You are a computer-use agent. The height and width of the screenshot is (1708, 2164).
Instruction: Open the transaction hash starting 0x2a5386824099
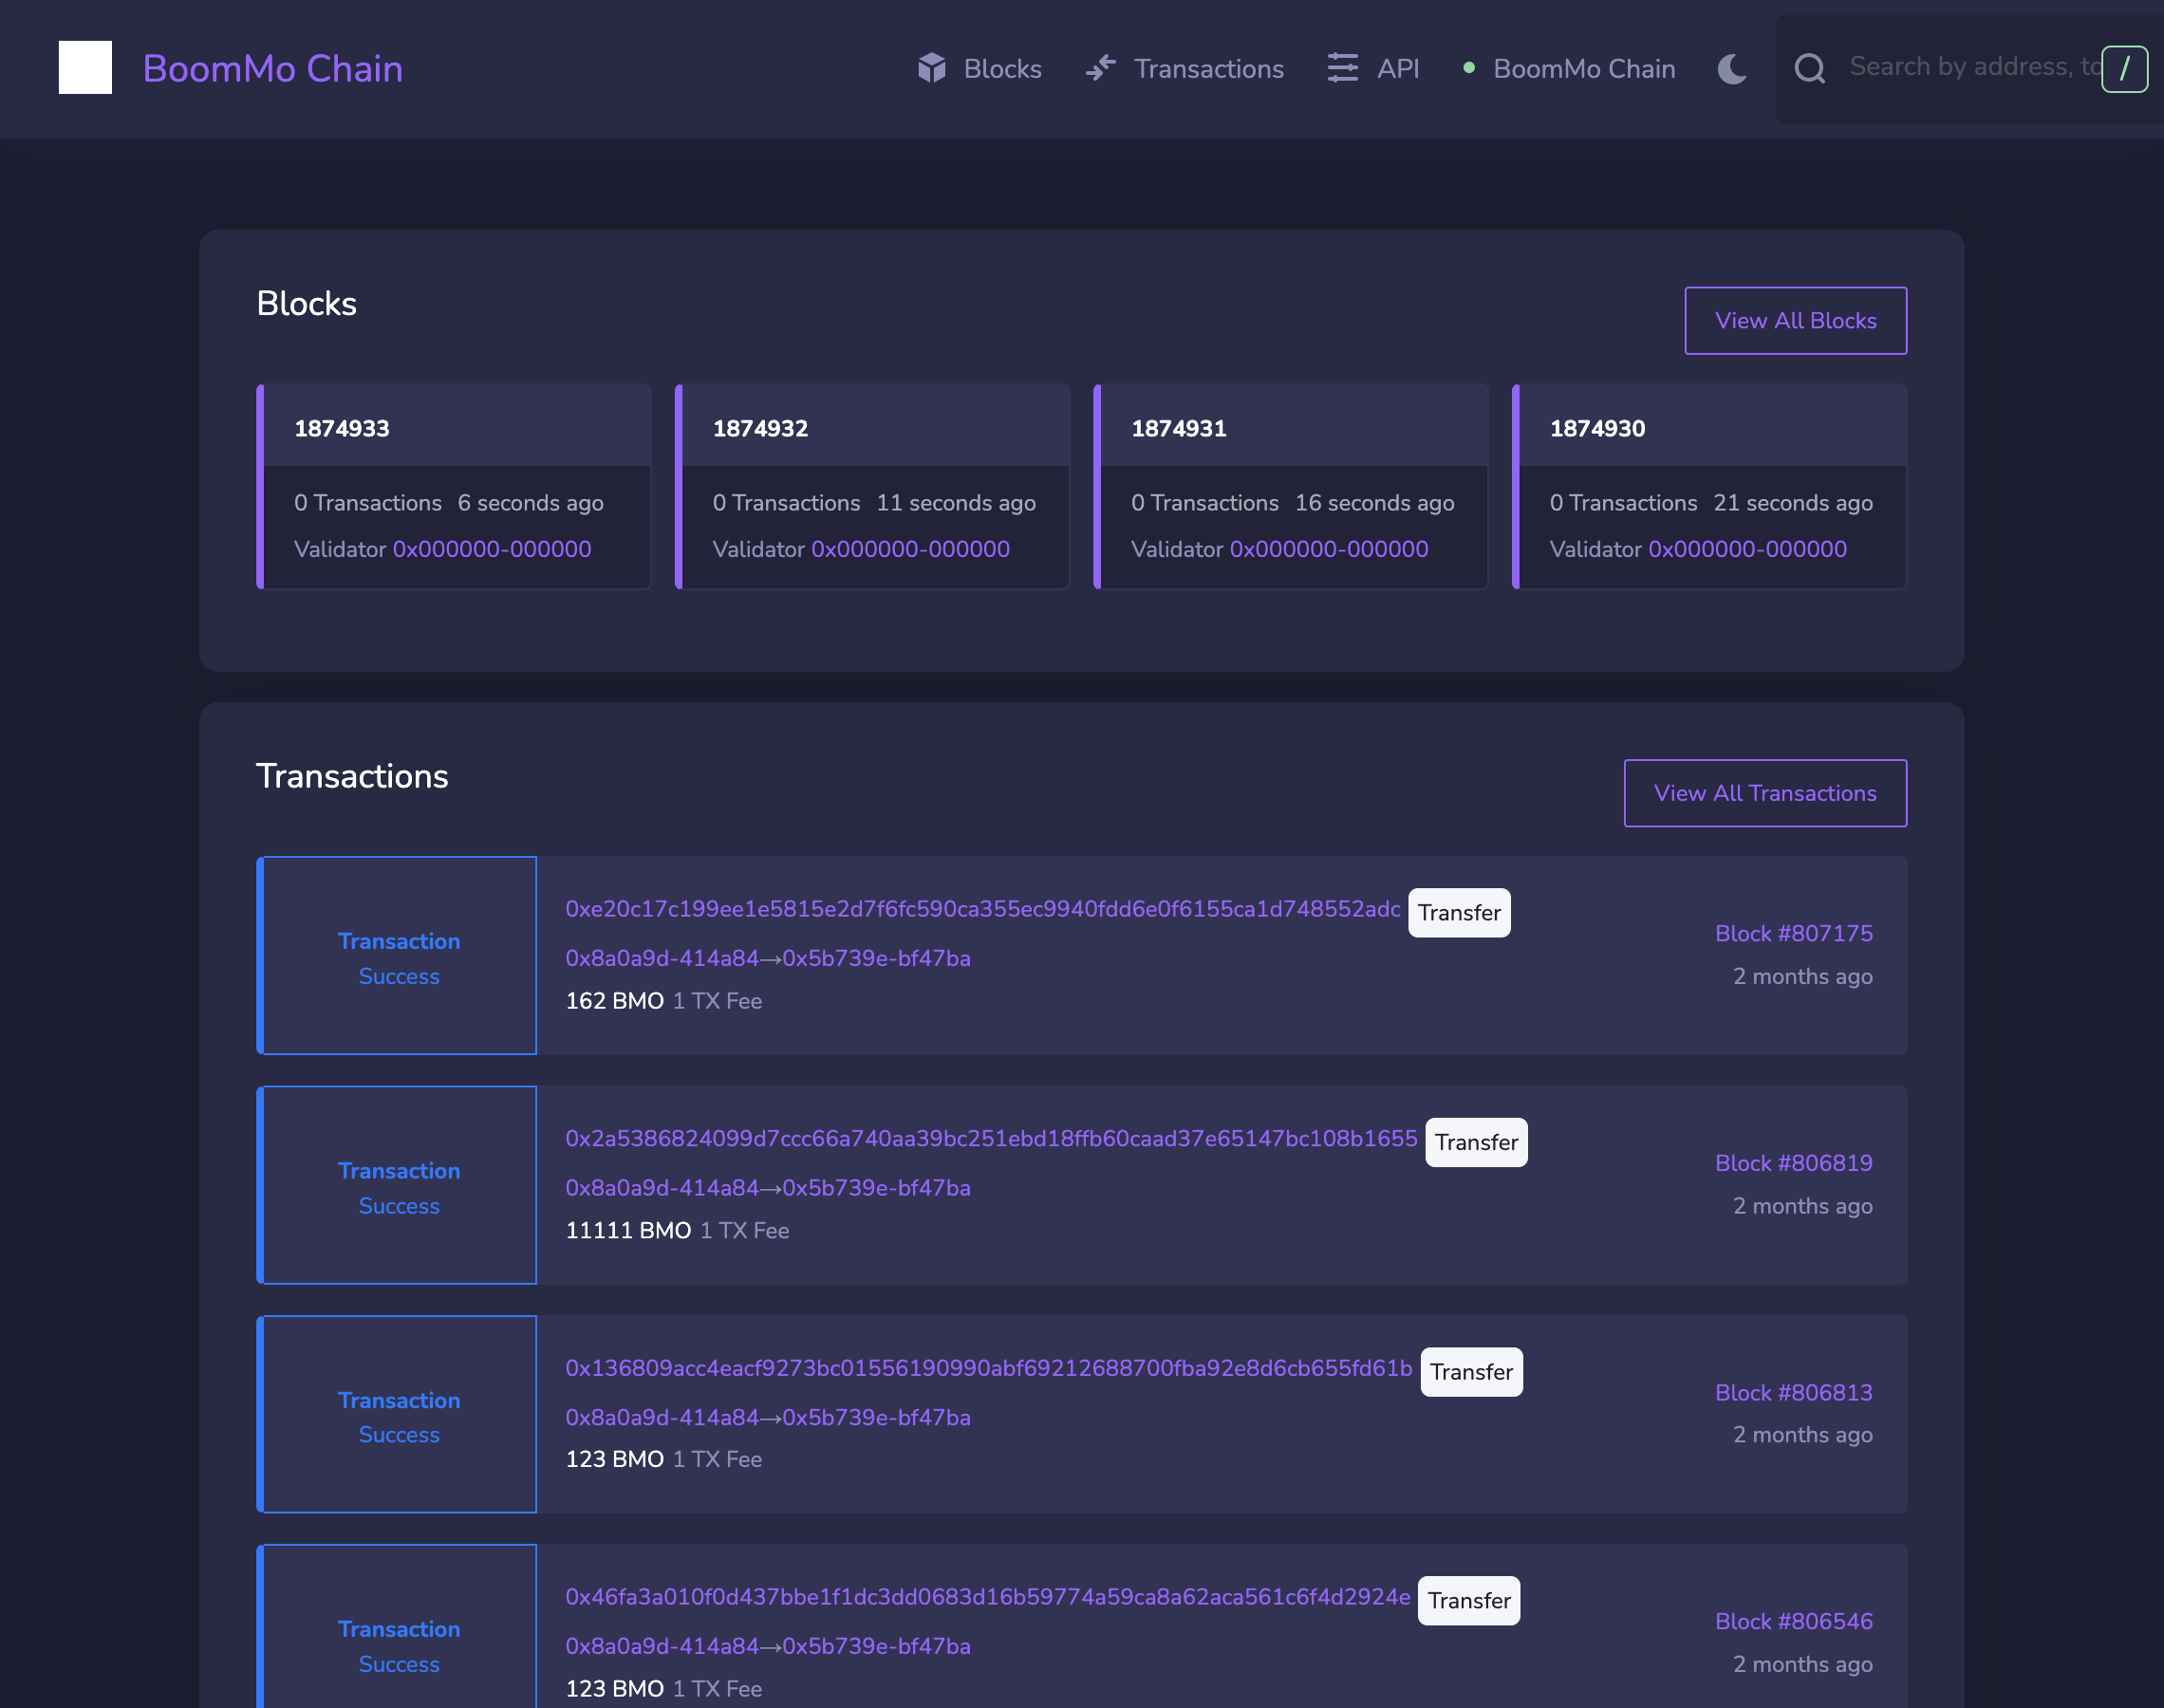pos(990,1138)
